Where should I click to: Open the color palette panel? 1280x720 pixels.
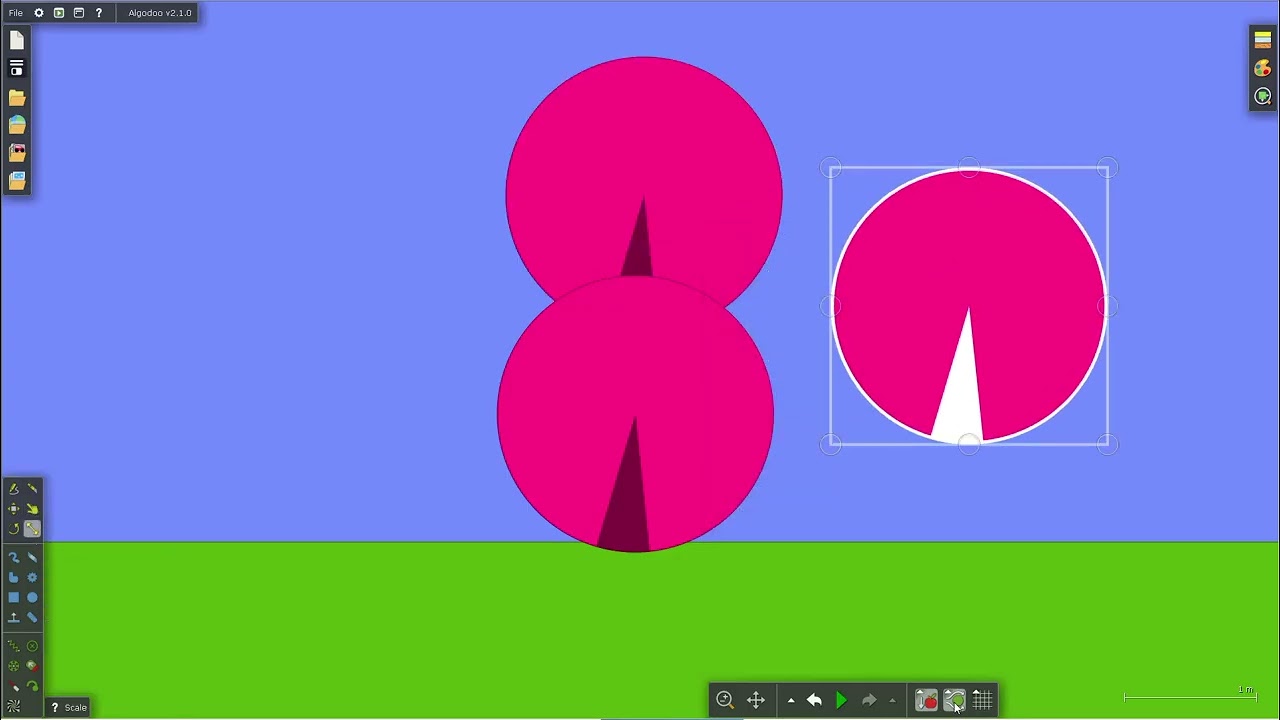pos(1263,68)
